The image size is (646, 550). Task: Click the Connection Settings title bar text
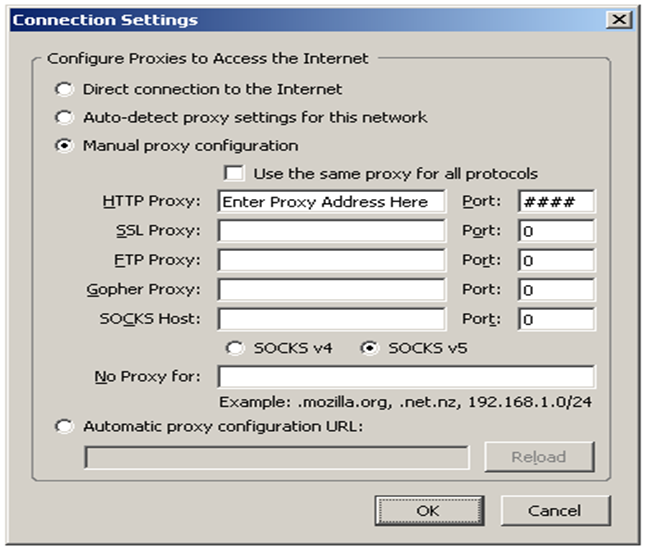coord(105,20)
